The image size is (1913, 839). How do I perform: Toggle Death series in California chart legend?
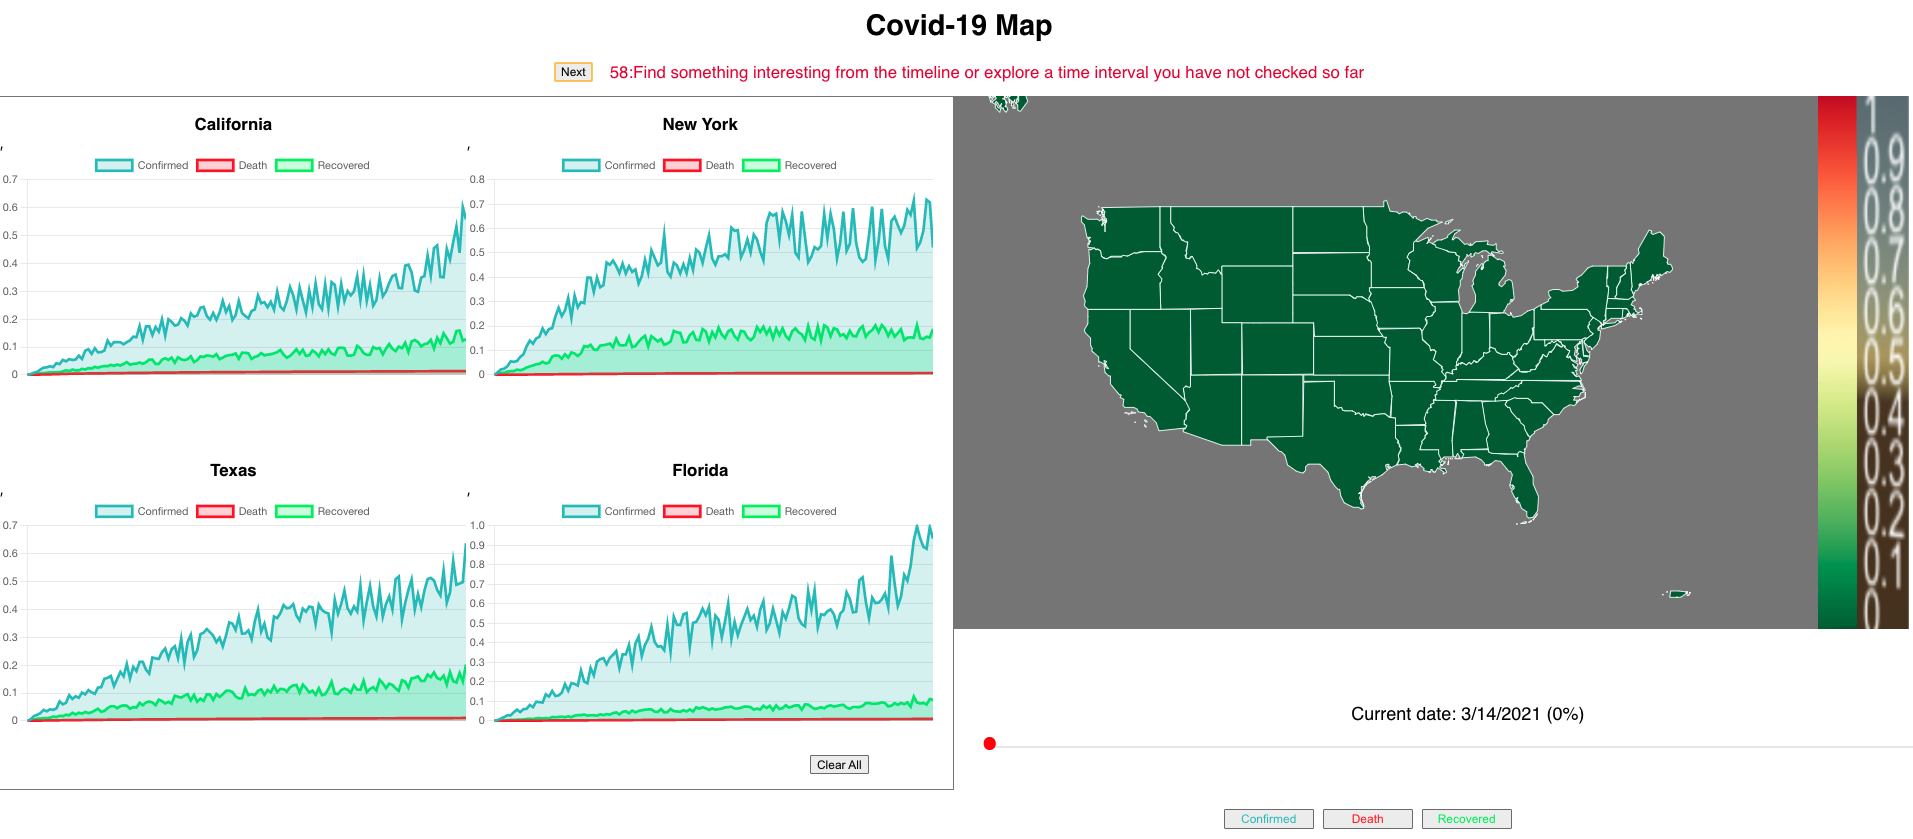pyautogui.click(x=232, y=165)
